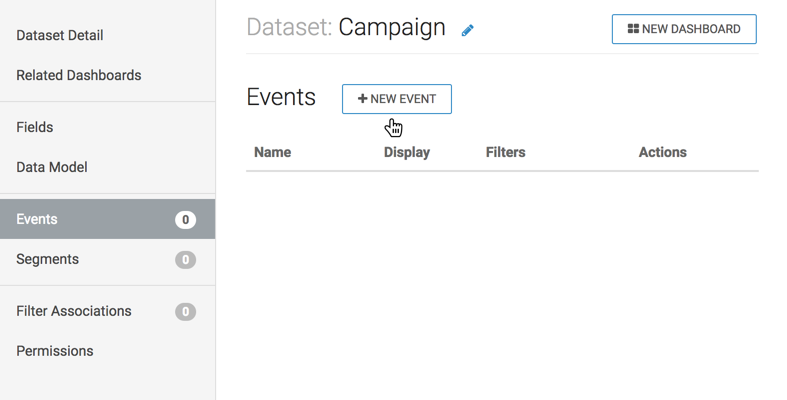Go to Related Dashboards
The height and width of the screenshot is (400, 787).
tap(79, 76)
